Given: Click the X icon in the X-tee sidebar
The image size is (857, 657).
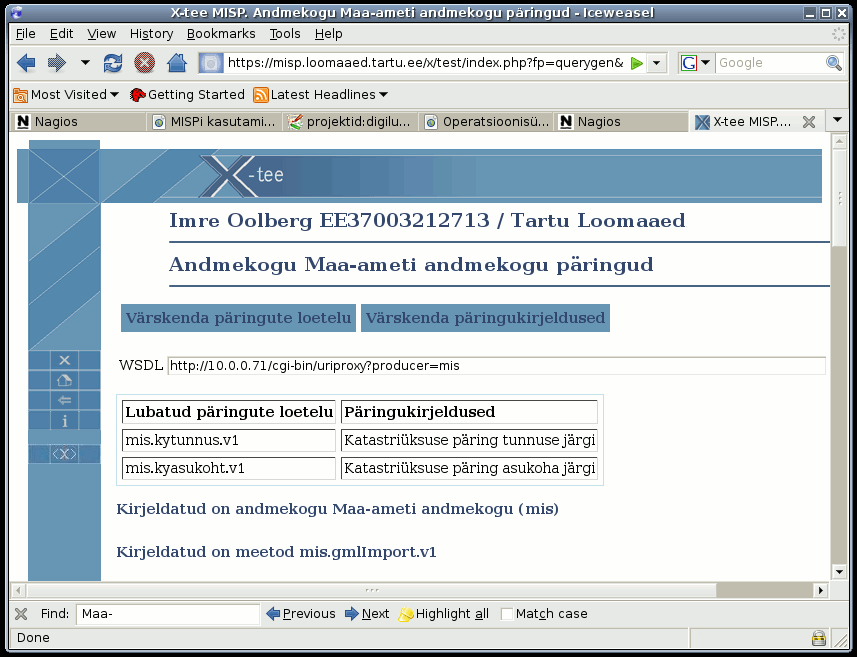Looking at the screenshot, I should 64,360.
